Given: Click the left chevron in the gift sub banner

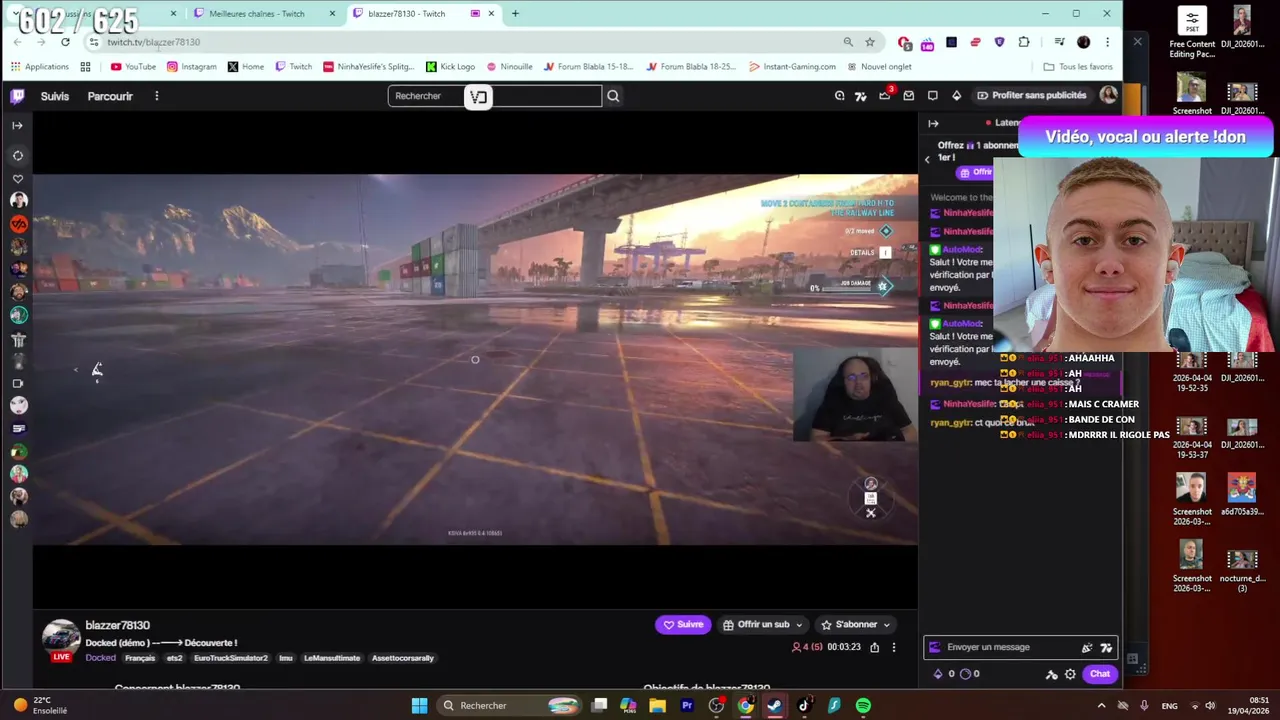Looking at the screenshot, I should pyautogui.click(x=927, y=159).
